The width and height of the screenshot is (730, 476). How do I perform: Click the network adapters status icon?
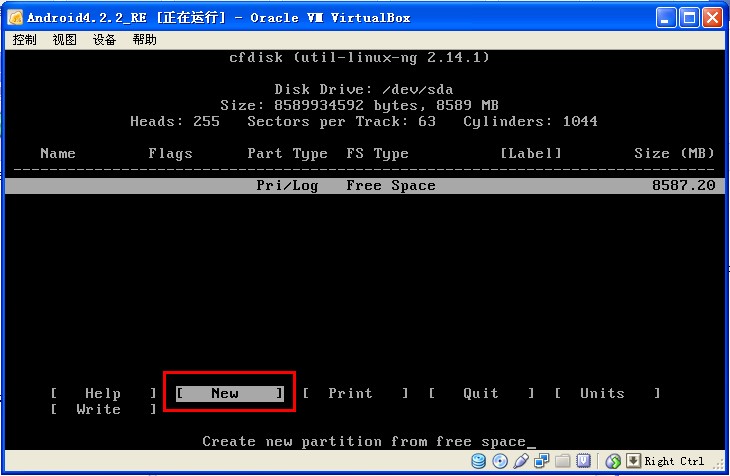[541, 461]
